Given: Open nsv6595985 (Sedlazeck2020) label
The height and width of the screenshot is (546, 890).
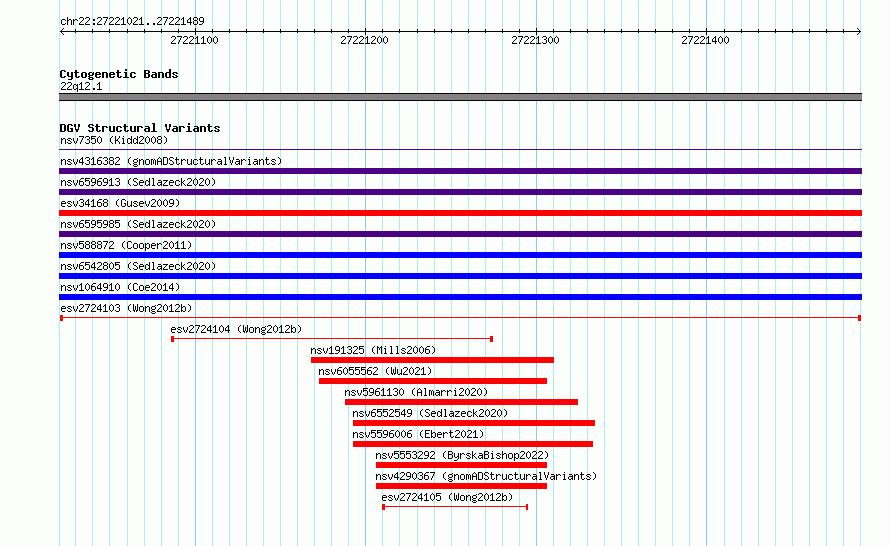Looking at the screenshot, I should pos(138,224).
